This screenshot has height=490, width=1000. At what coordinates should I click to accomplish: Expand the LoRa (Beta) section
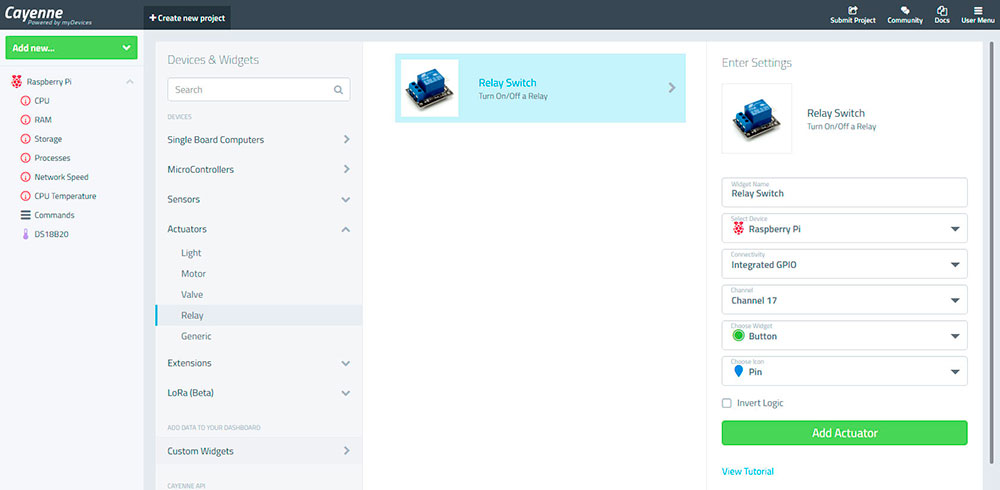[258, 393]
